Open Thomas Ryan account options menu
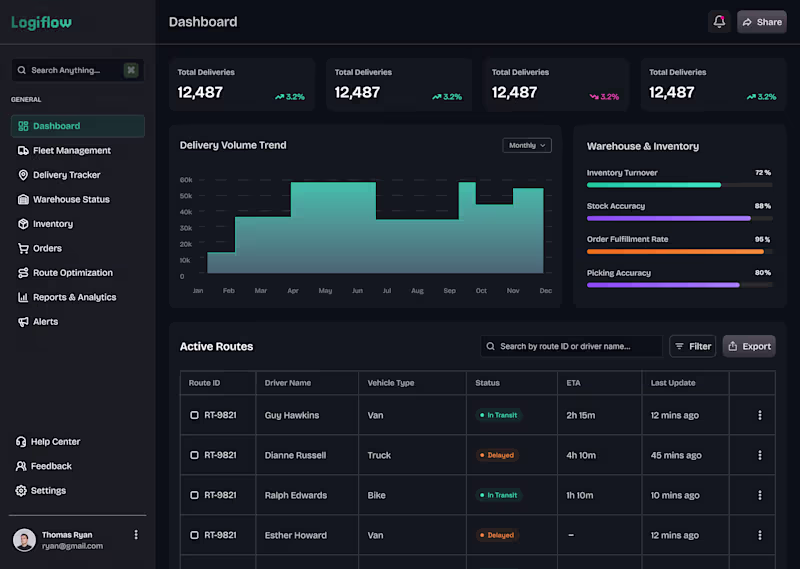 coord(136,534)
